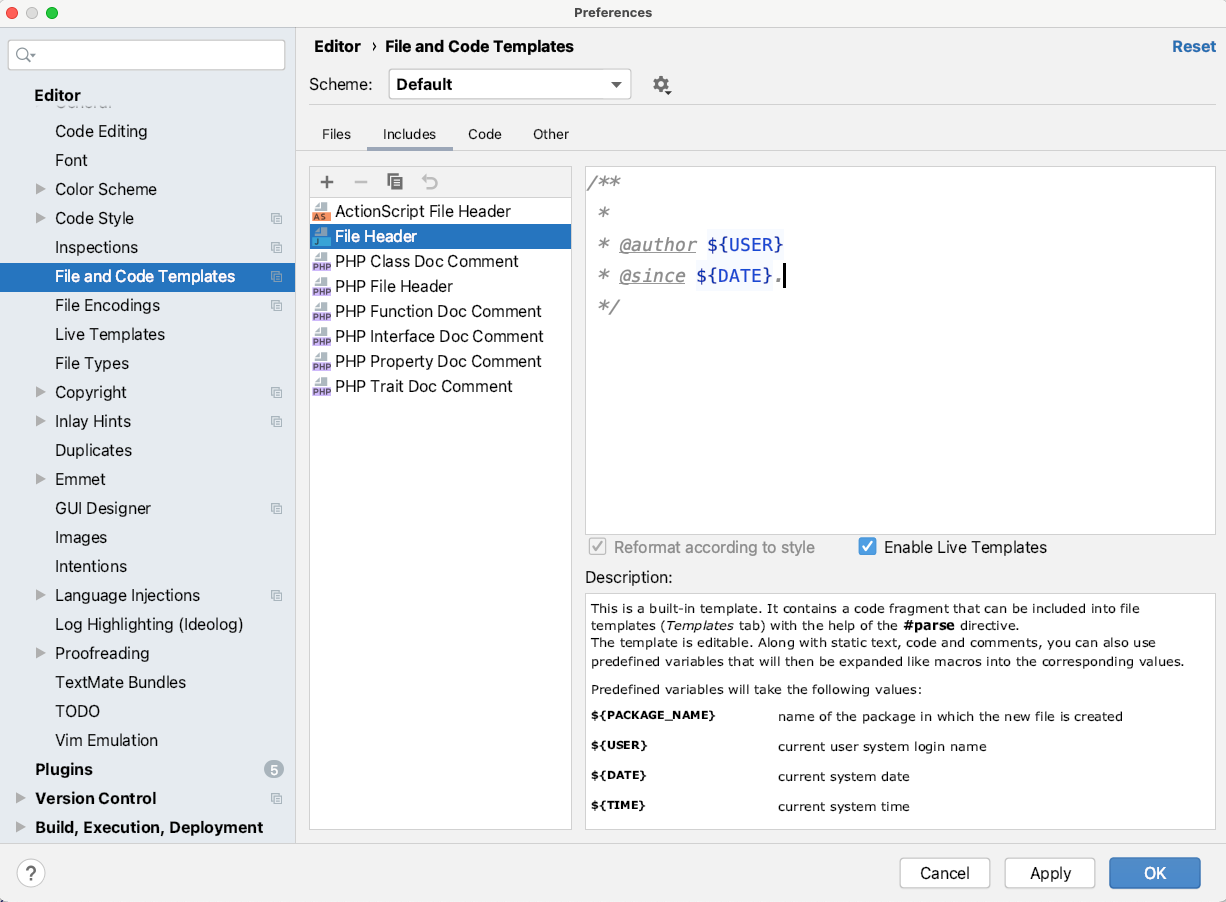Click the project-level icon beside Code Style
1226x902 pixels.
point(277,218)
